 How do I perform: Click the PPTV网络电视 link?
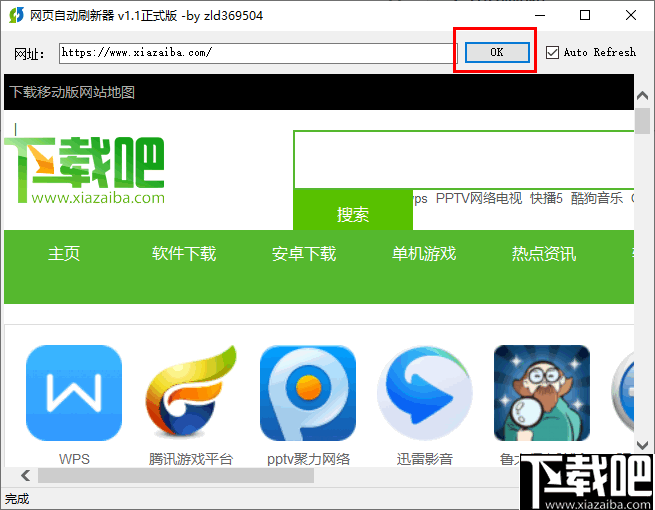[x=479, y=198]
